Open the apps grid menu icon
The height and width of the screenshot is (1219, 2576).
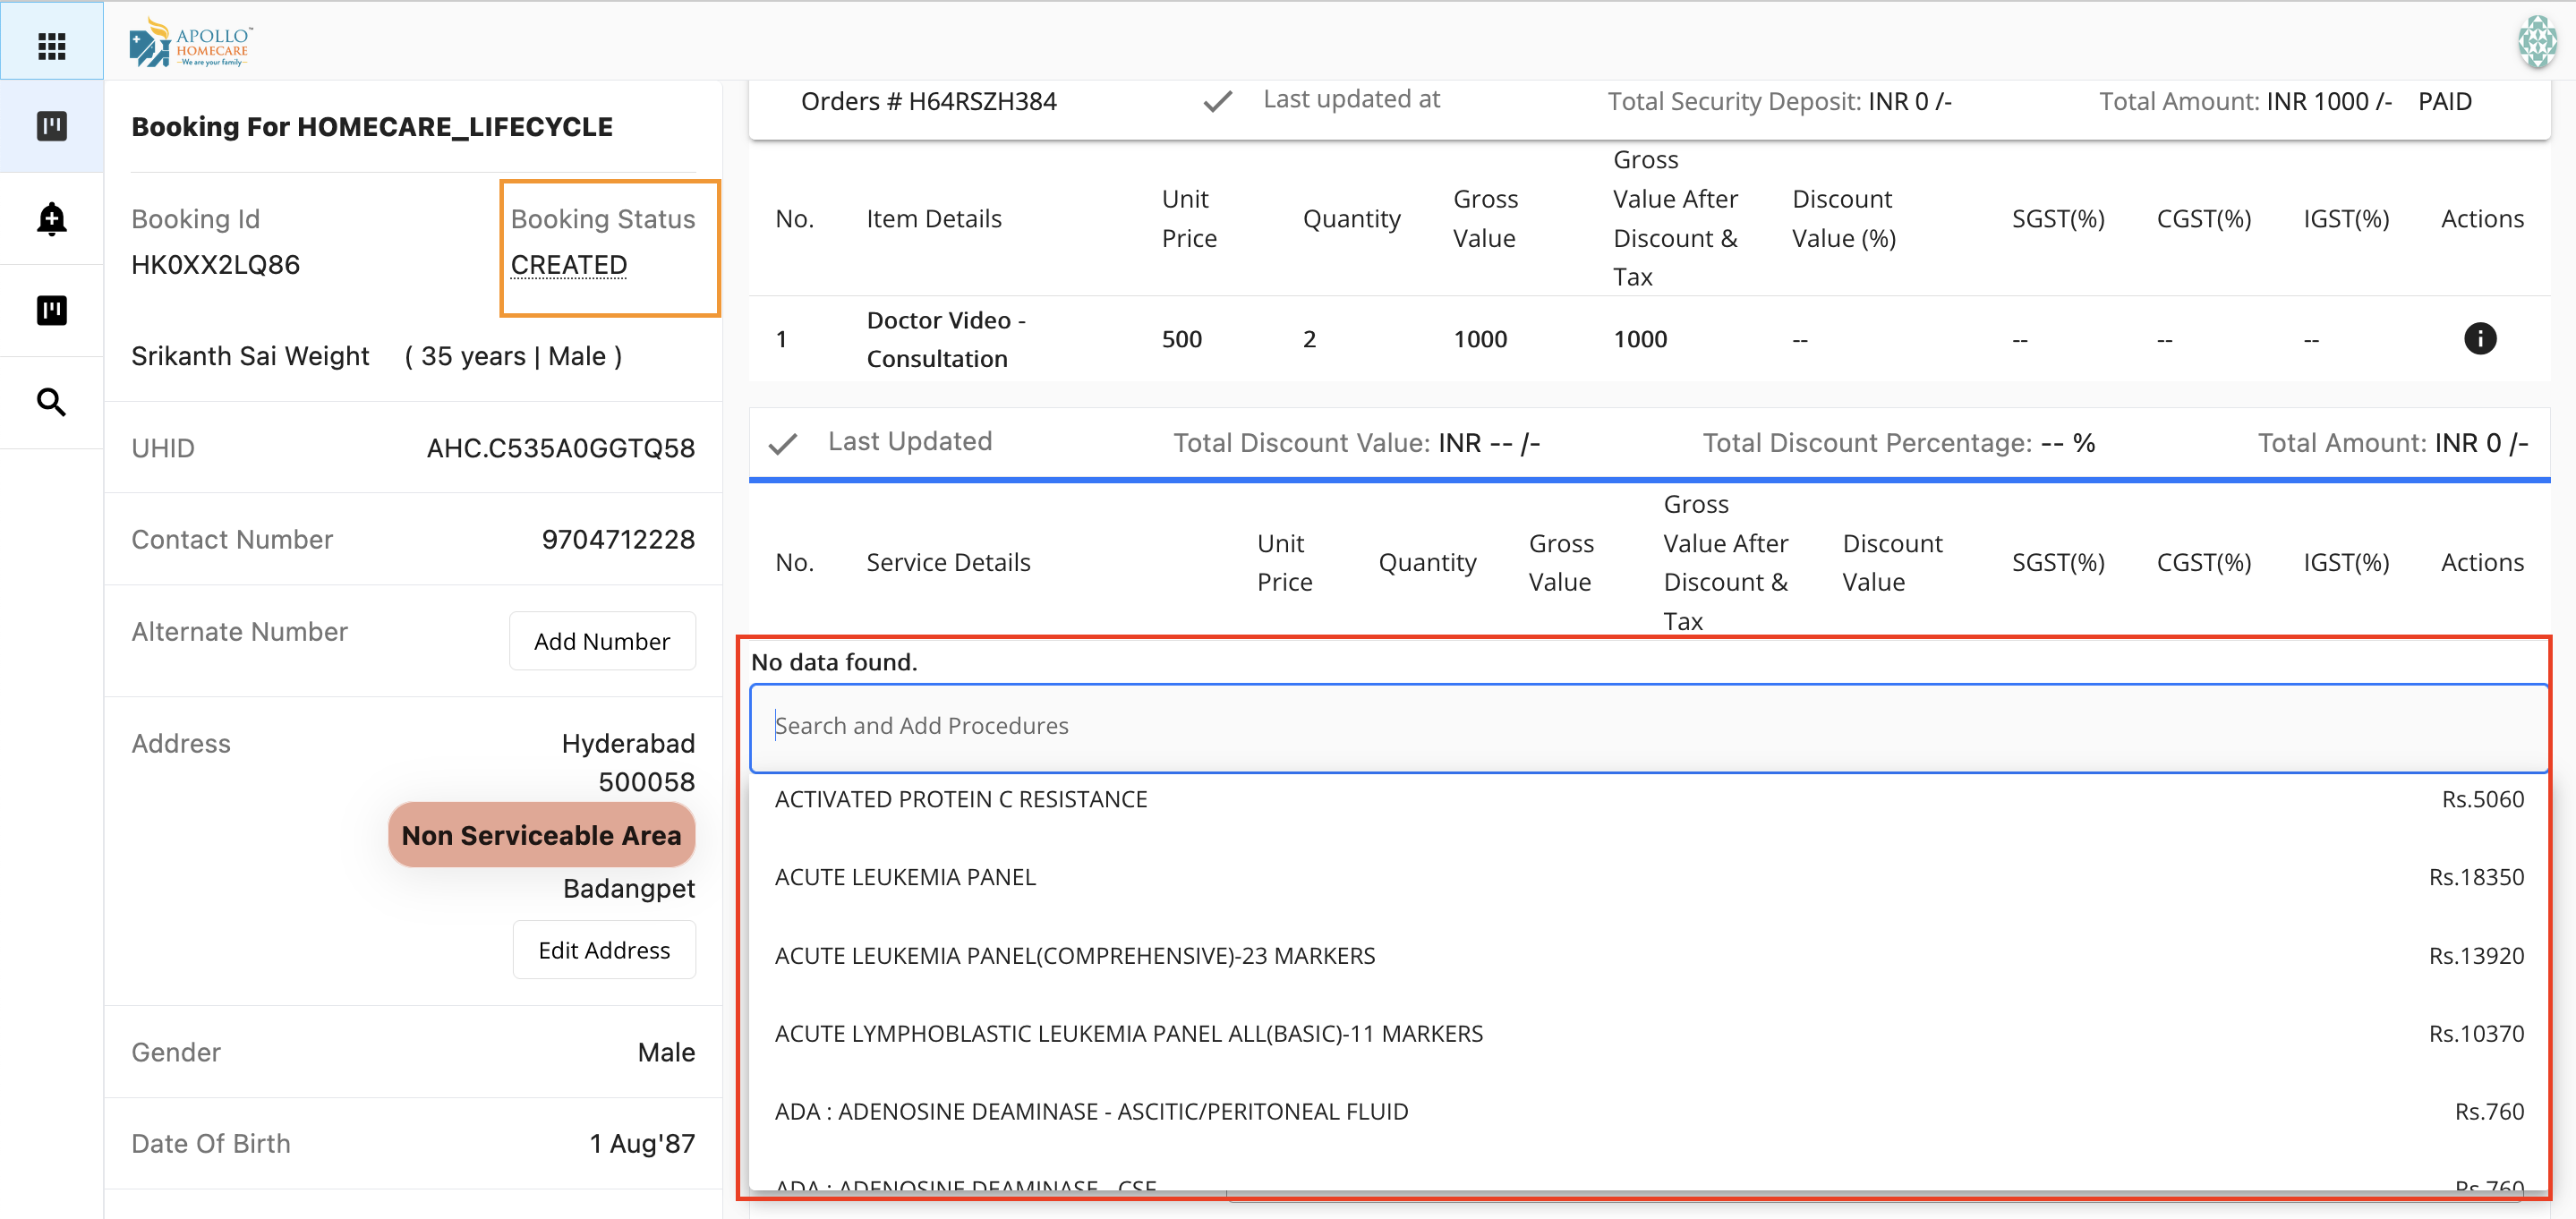pyautogui.click(x=51, y=45)
